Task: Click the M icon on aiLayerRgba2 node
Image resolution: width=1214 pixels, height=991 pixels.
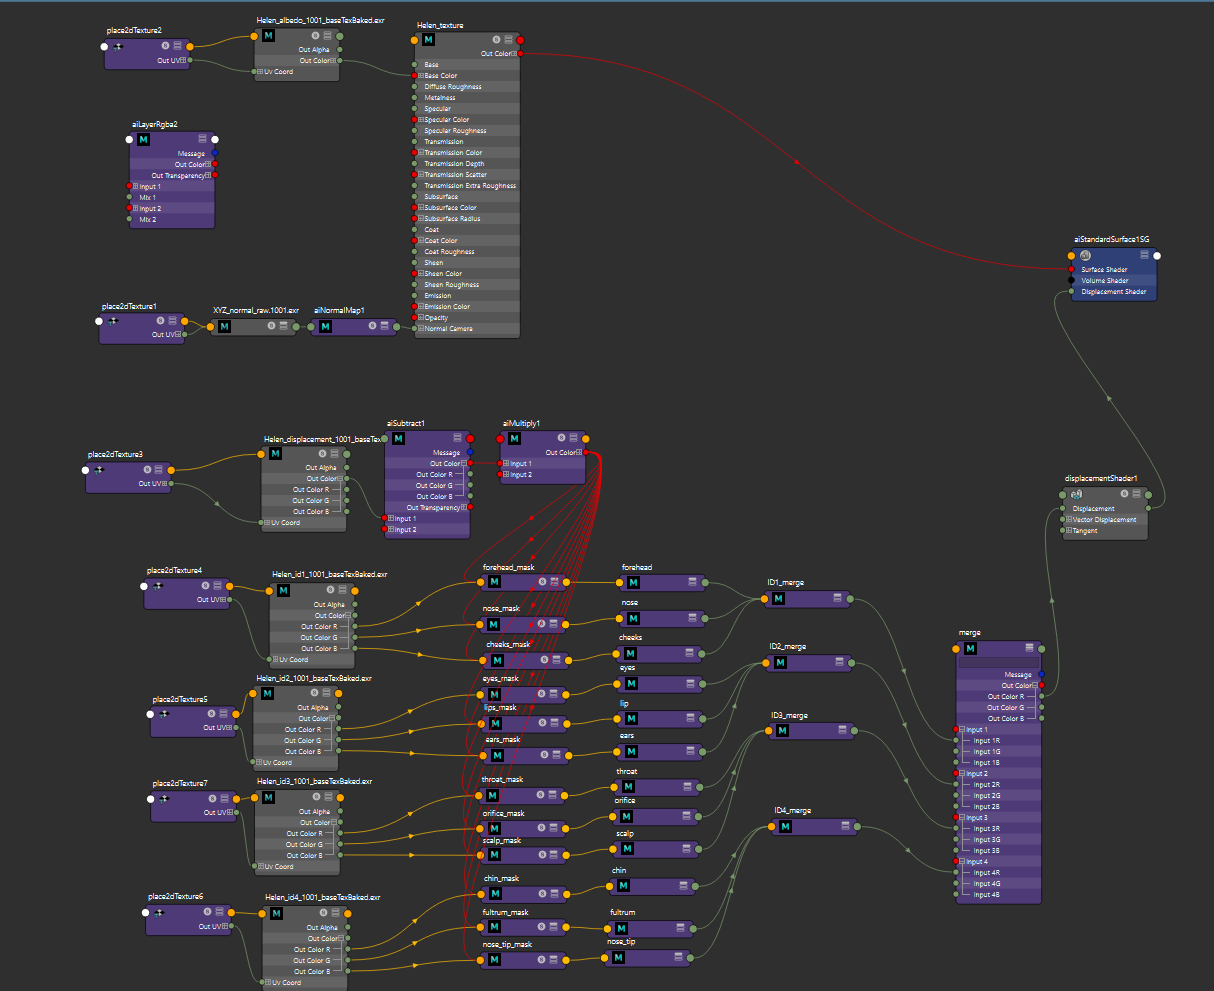Action: [x=142, y=140]
